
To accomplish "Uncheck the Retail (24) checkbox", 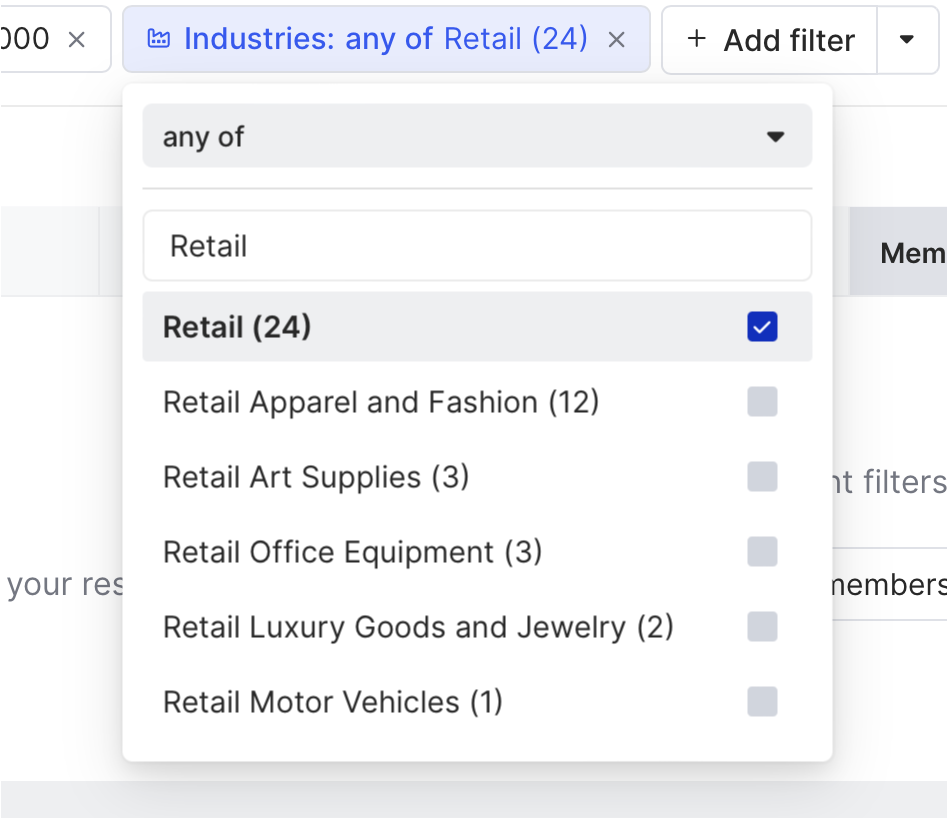I will [762, 327].
